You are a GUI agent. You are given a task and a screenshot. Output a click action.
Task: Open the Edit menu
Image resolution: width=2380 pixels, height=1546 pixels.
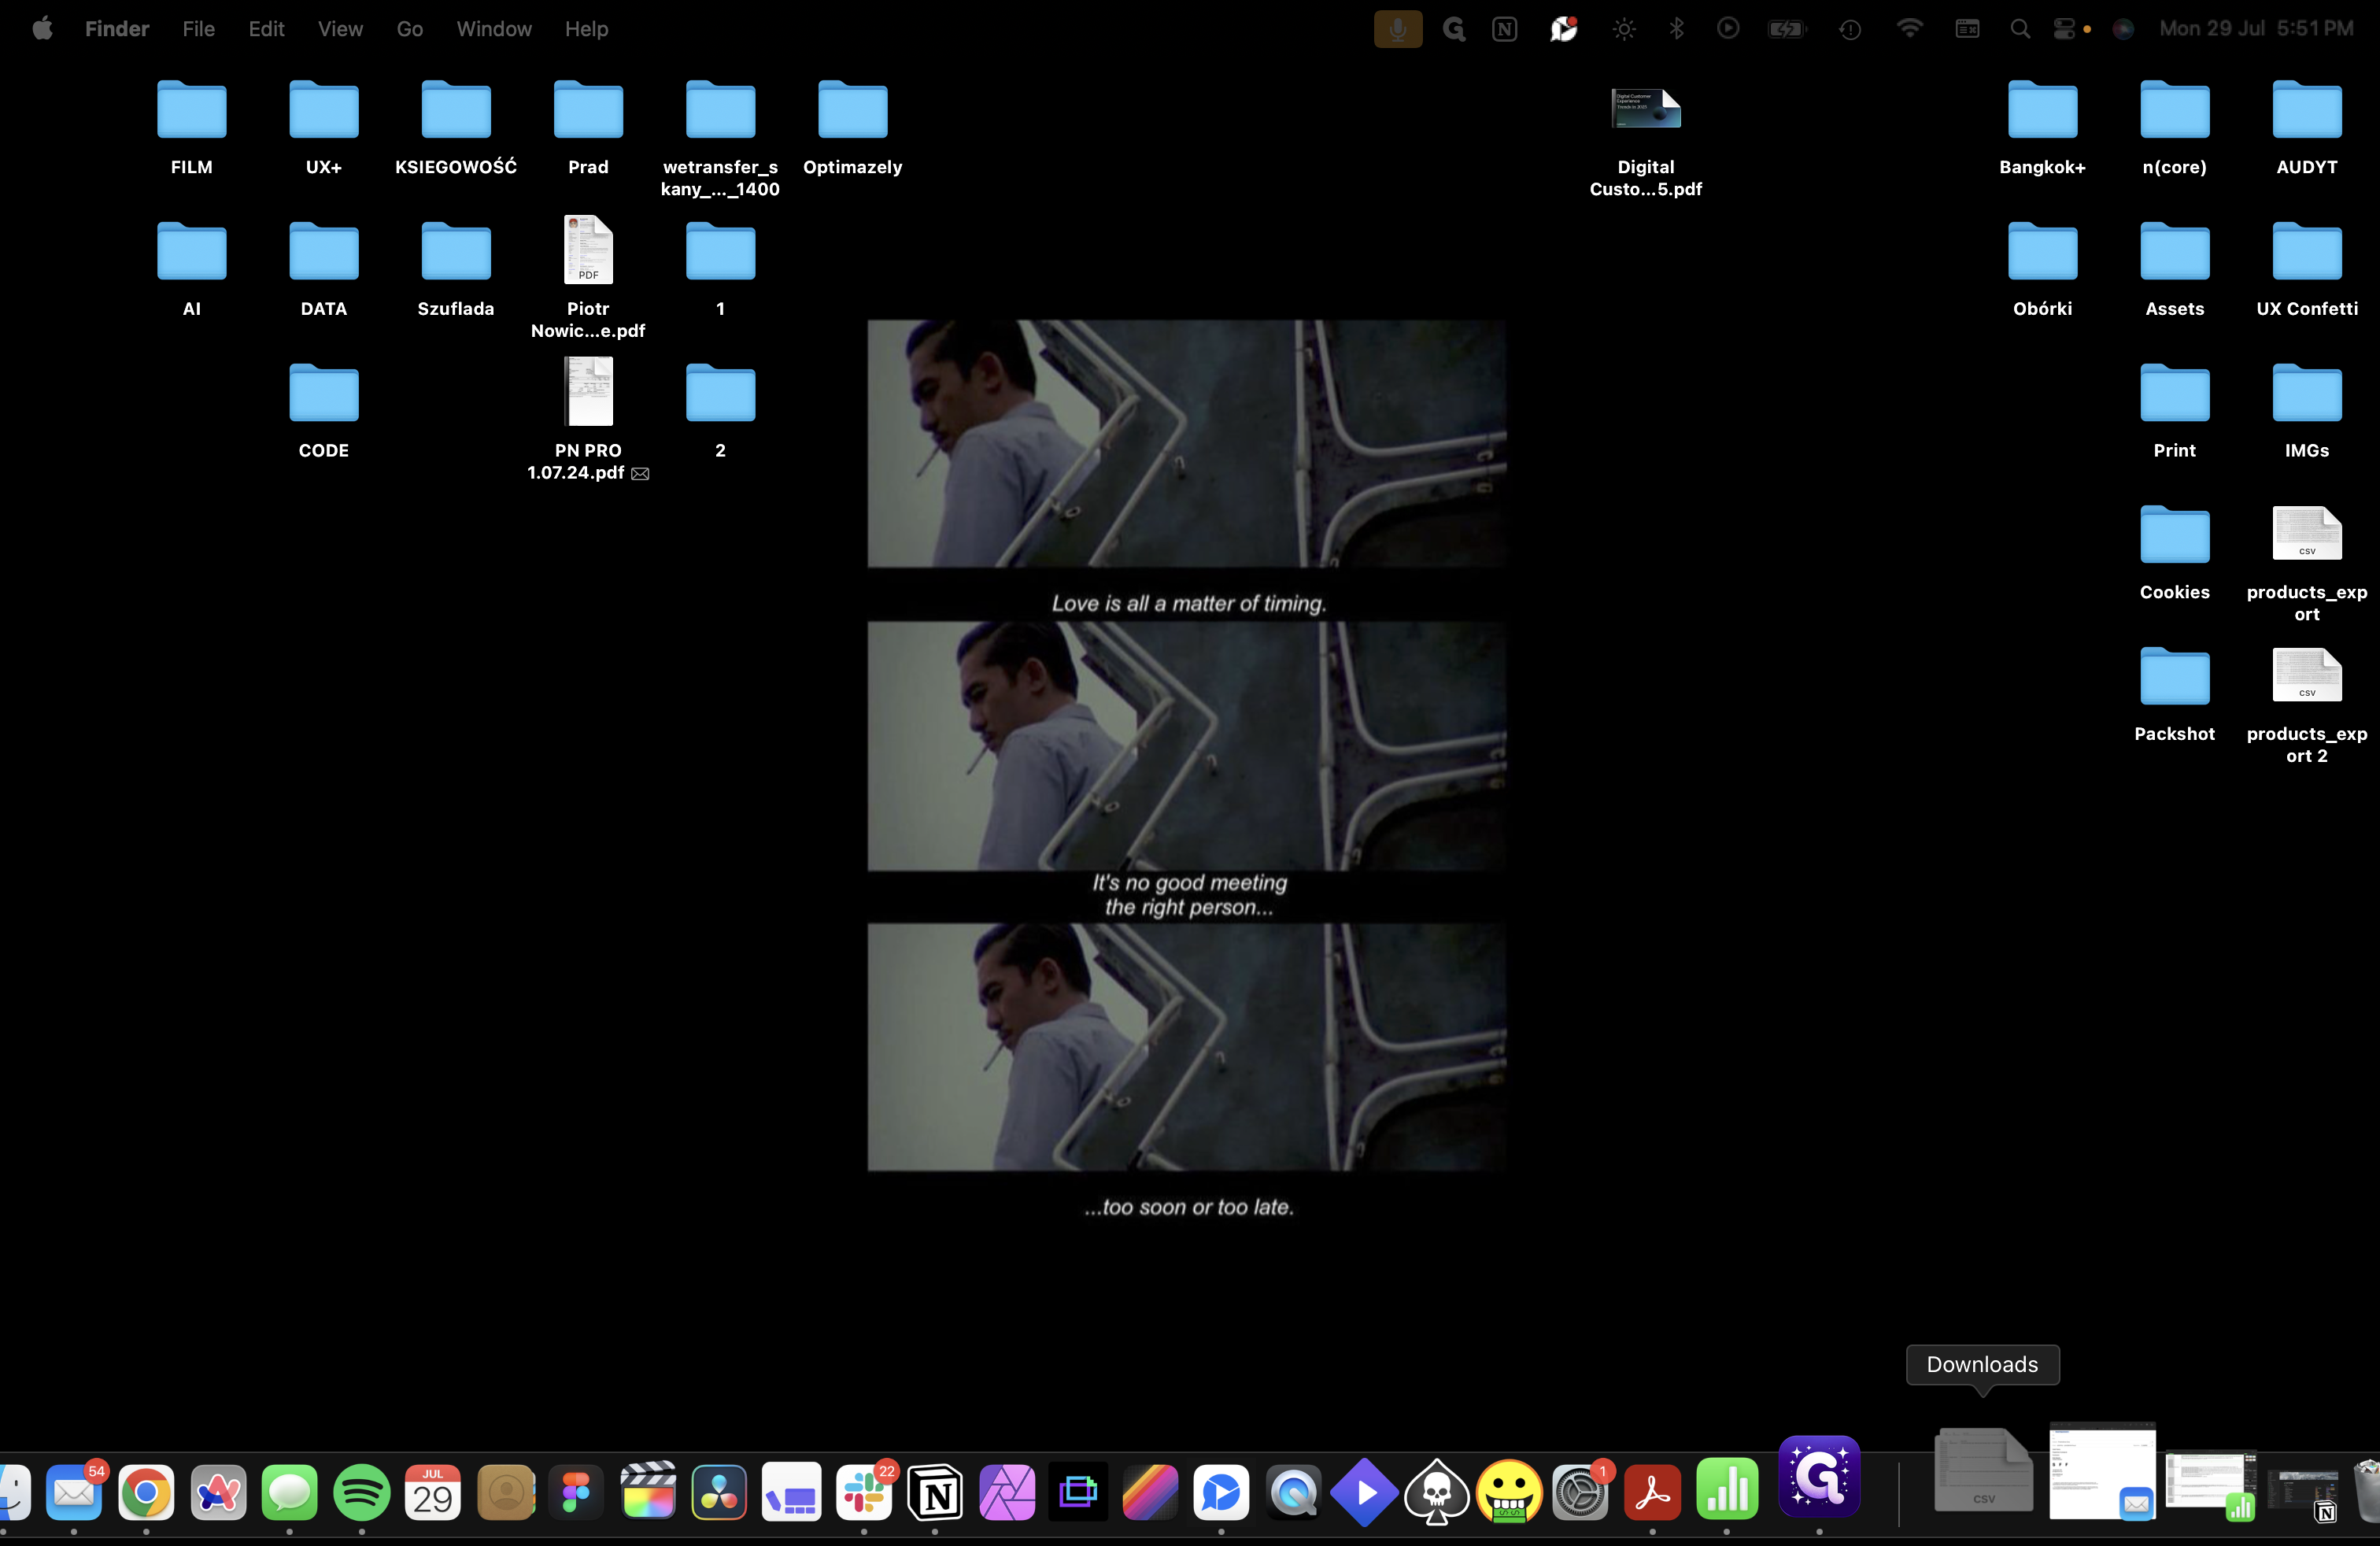coord(266,29)
